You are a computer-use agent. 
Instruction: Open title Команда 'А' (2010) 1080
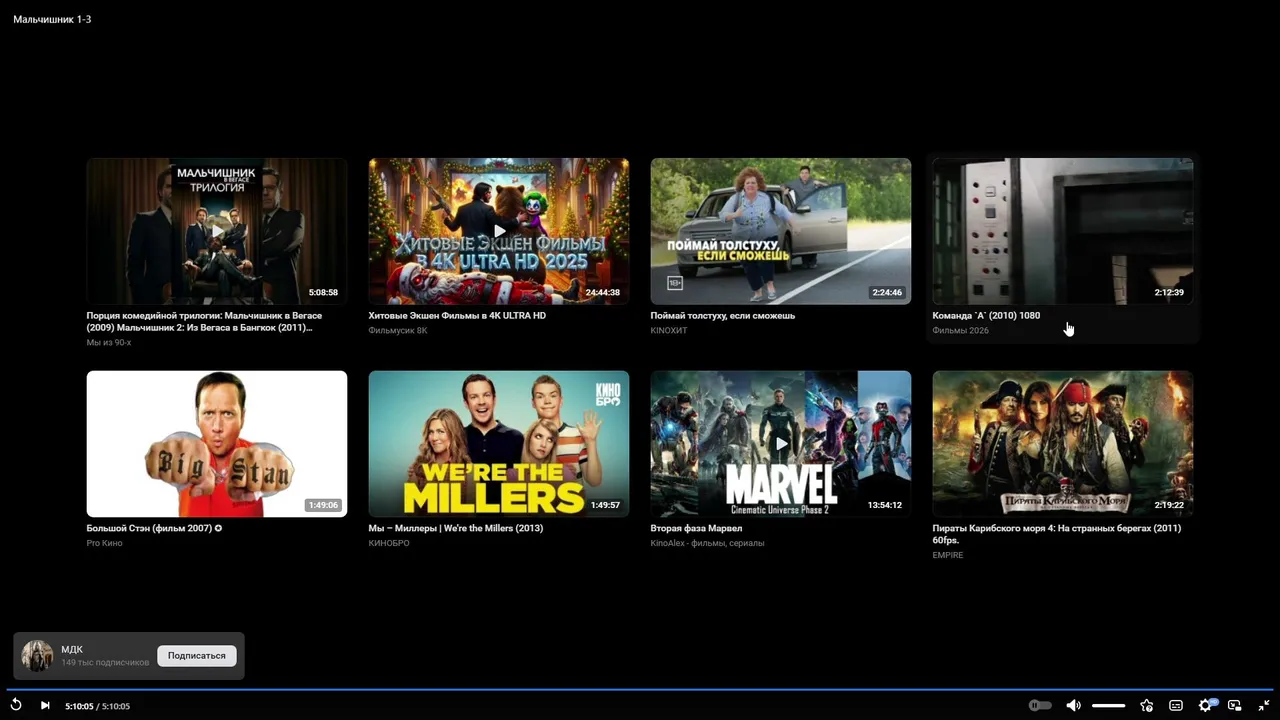pyautogui.click(x=986, y=316)
